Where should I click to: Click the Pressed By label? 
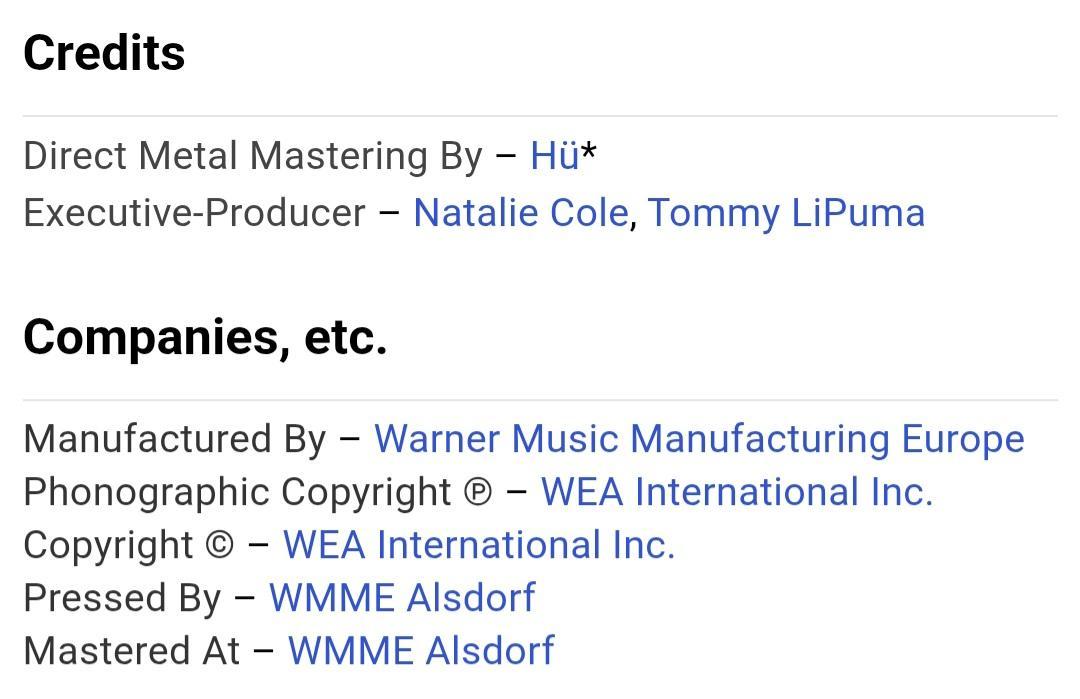click(122, 598)
